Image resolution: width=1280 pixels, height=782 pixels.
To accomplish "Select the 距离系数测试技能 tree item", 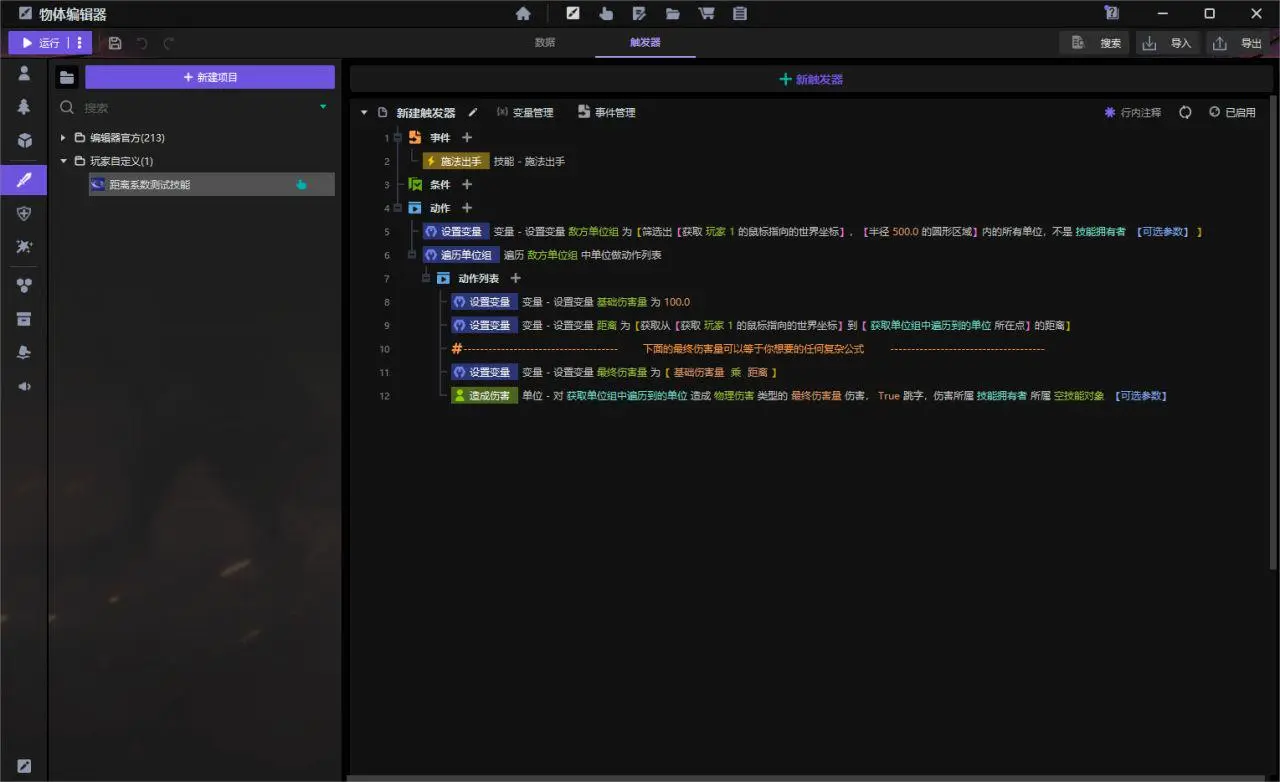I will (x=150, y=185).
